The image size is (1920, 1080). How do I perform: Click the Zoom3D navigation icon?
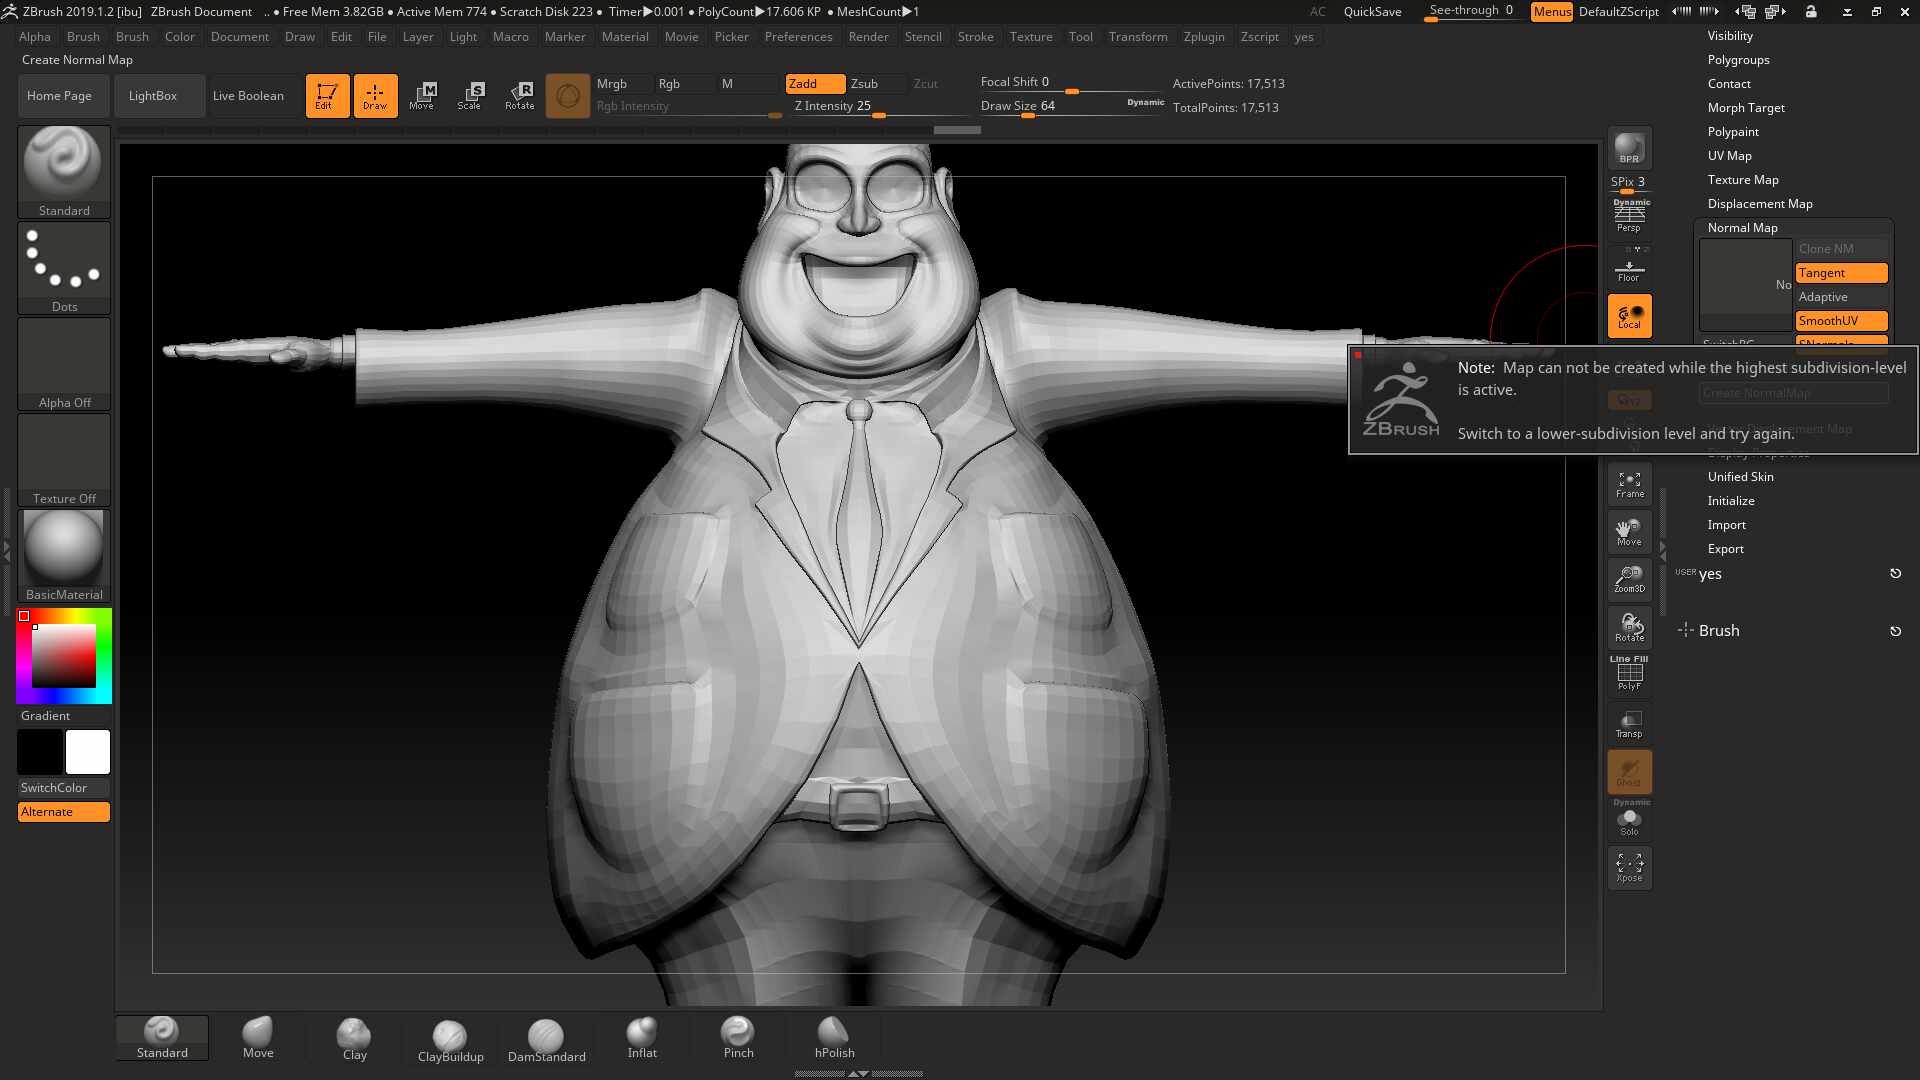tap(1629, 580)
